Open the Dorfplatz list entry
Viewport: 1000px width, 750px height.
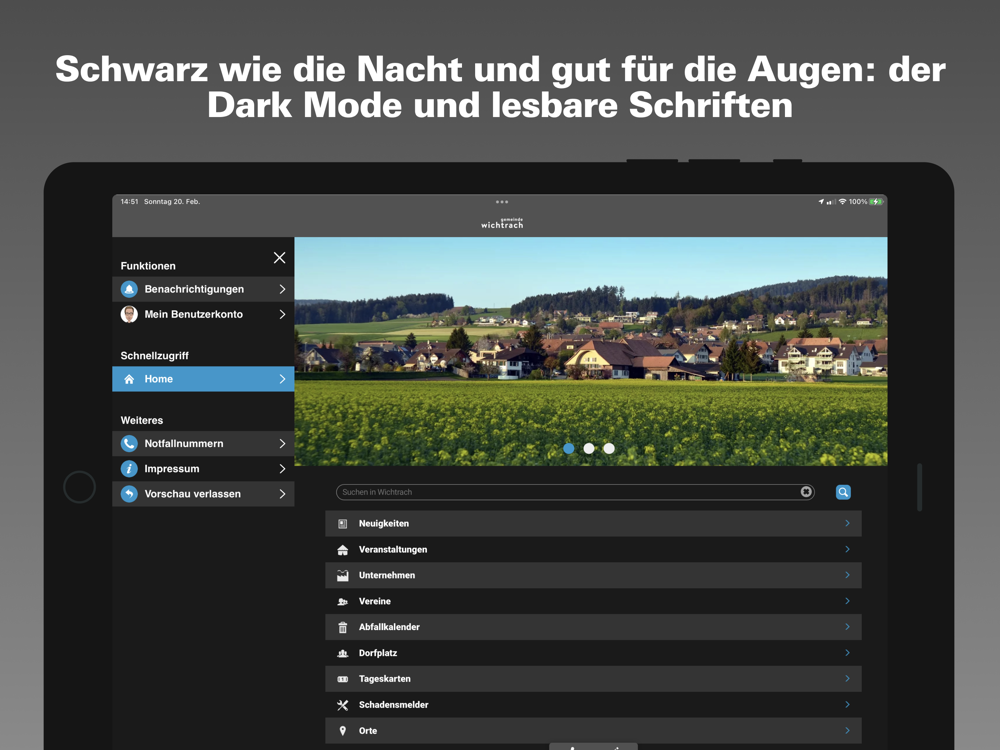[x=593, y=653]
